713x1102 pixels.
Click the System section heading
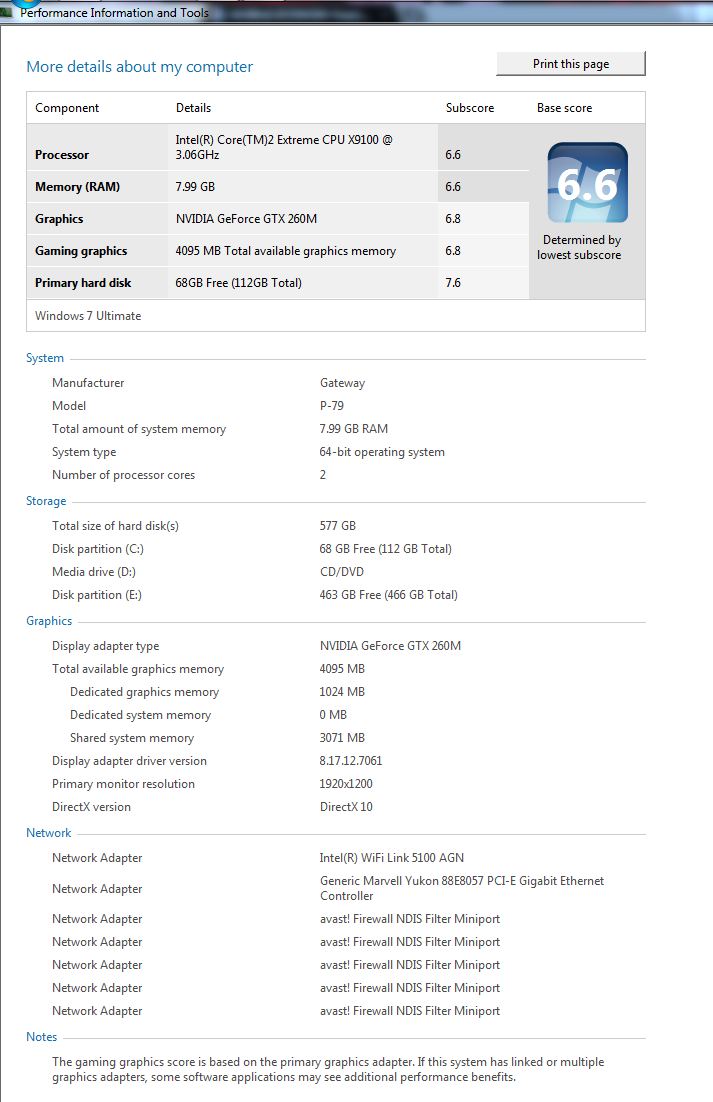point(45,358)
